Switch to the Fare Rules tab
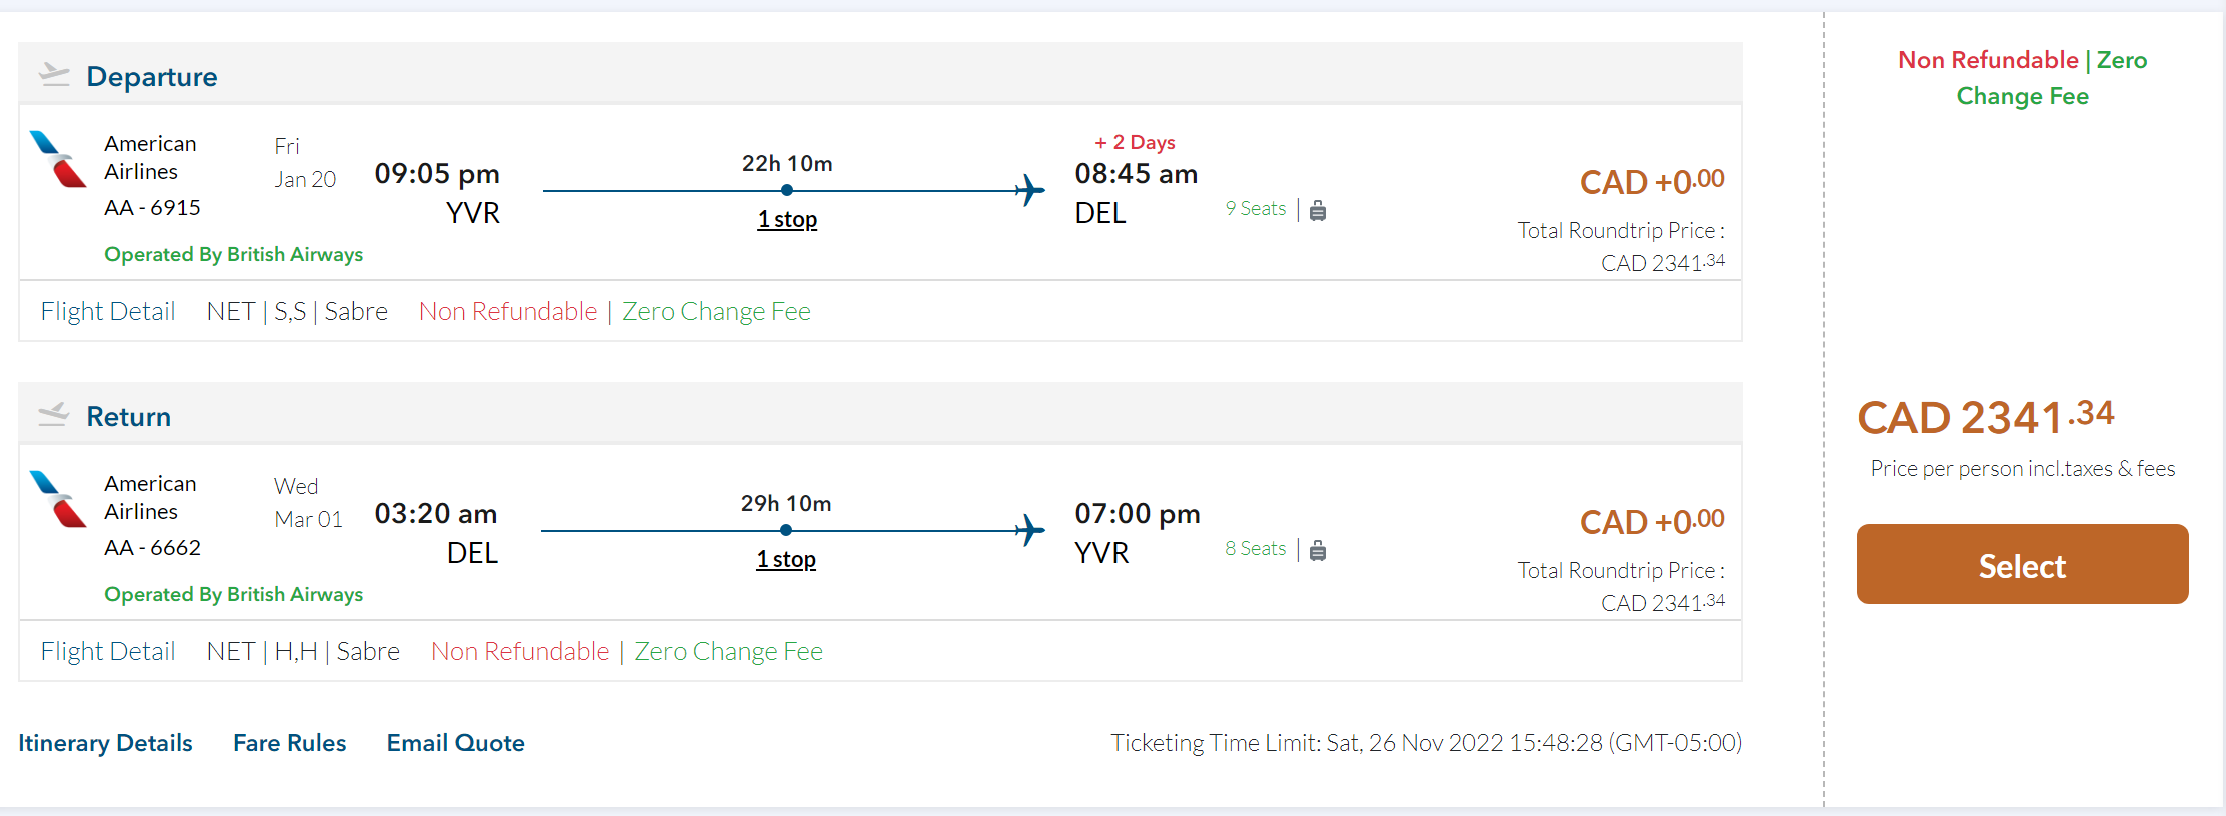 coord(290,743)
